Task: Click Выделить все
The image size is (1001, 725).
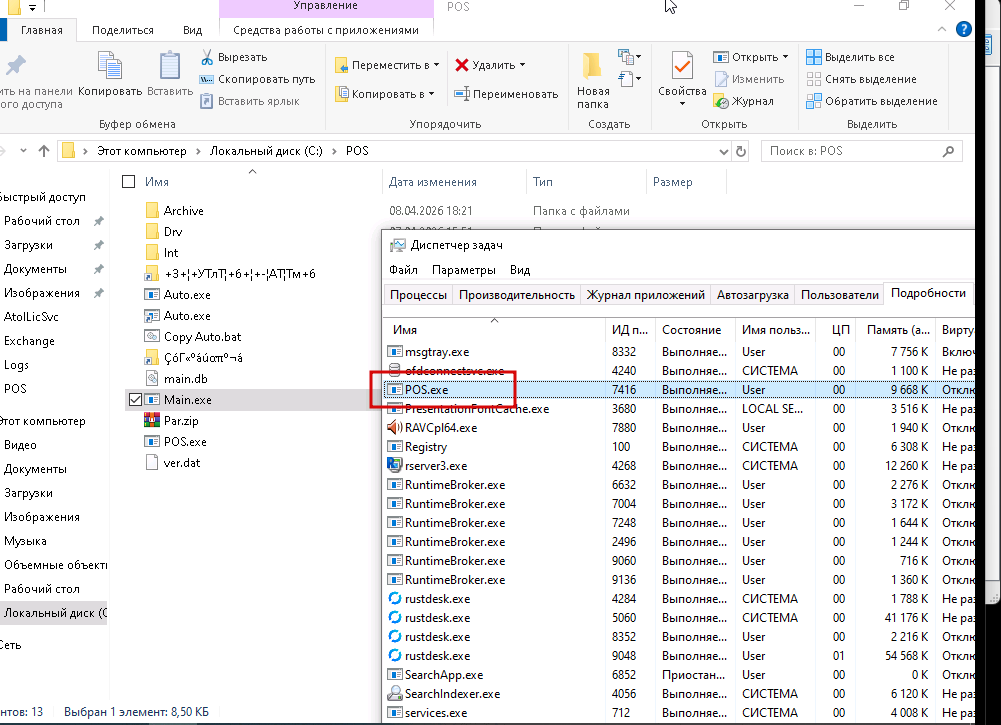Action: click(850, 57)
